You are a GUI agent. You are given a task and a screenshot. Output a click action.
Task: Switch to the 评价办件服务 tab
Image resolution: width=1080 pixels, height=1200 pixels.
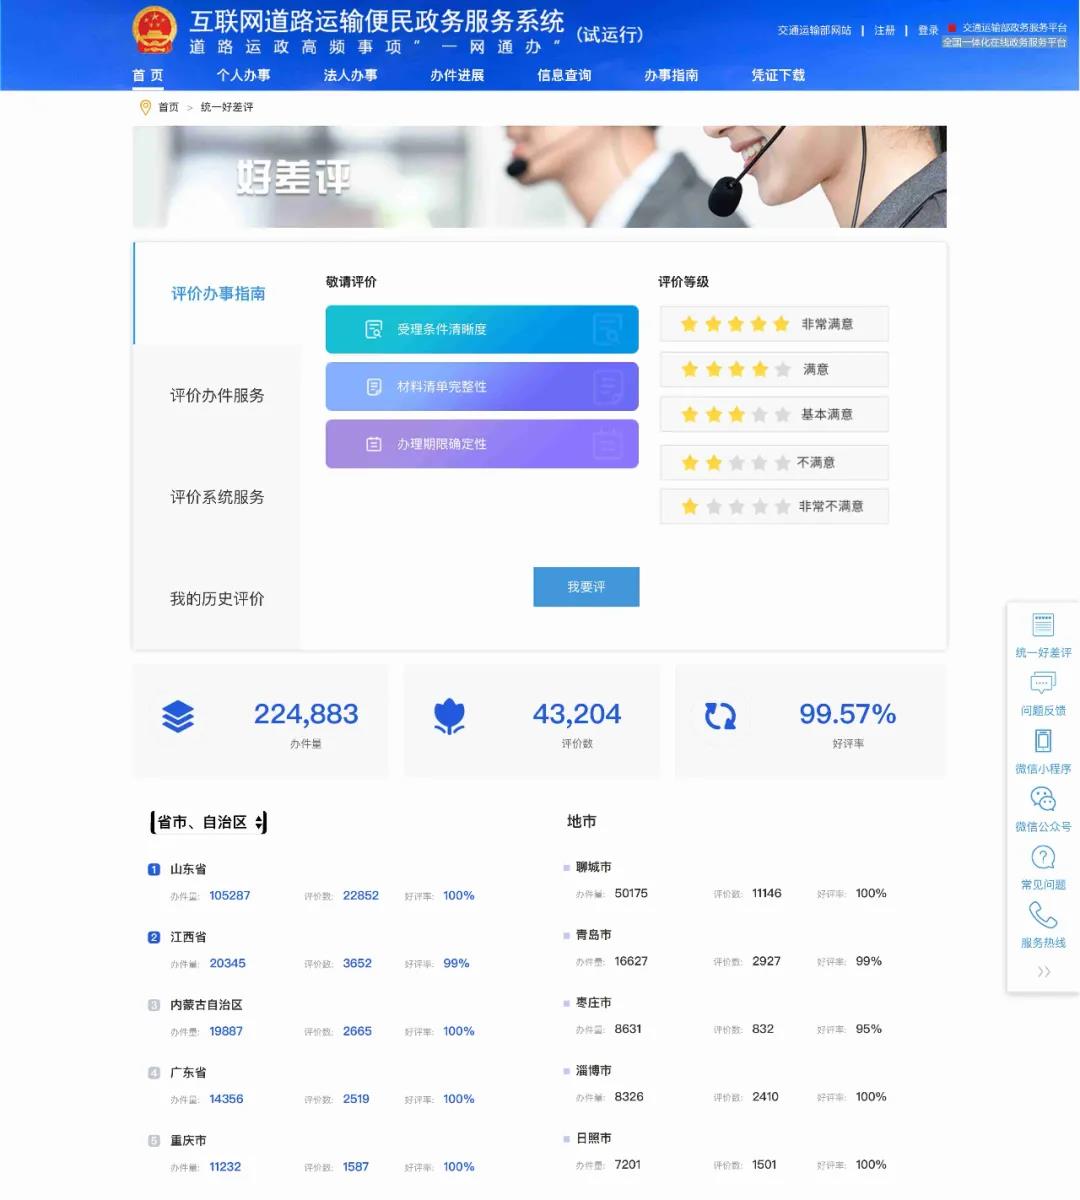pyautogui.click(x=217, y=396)
